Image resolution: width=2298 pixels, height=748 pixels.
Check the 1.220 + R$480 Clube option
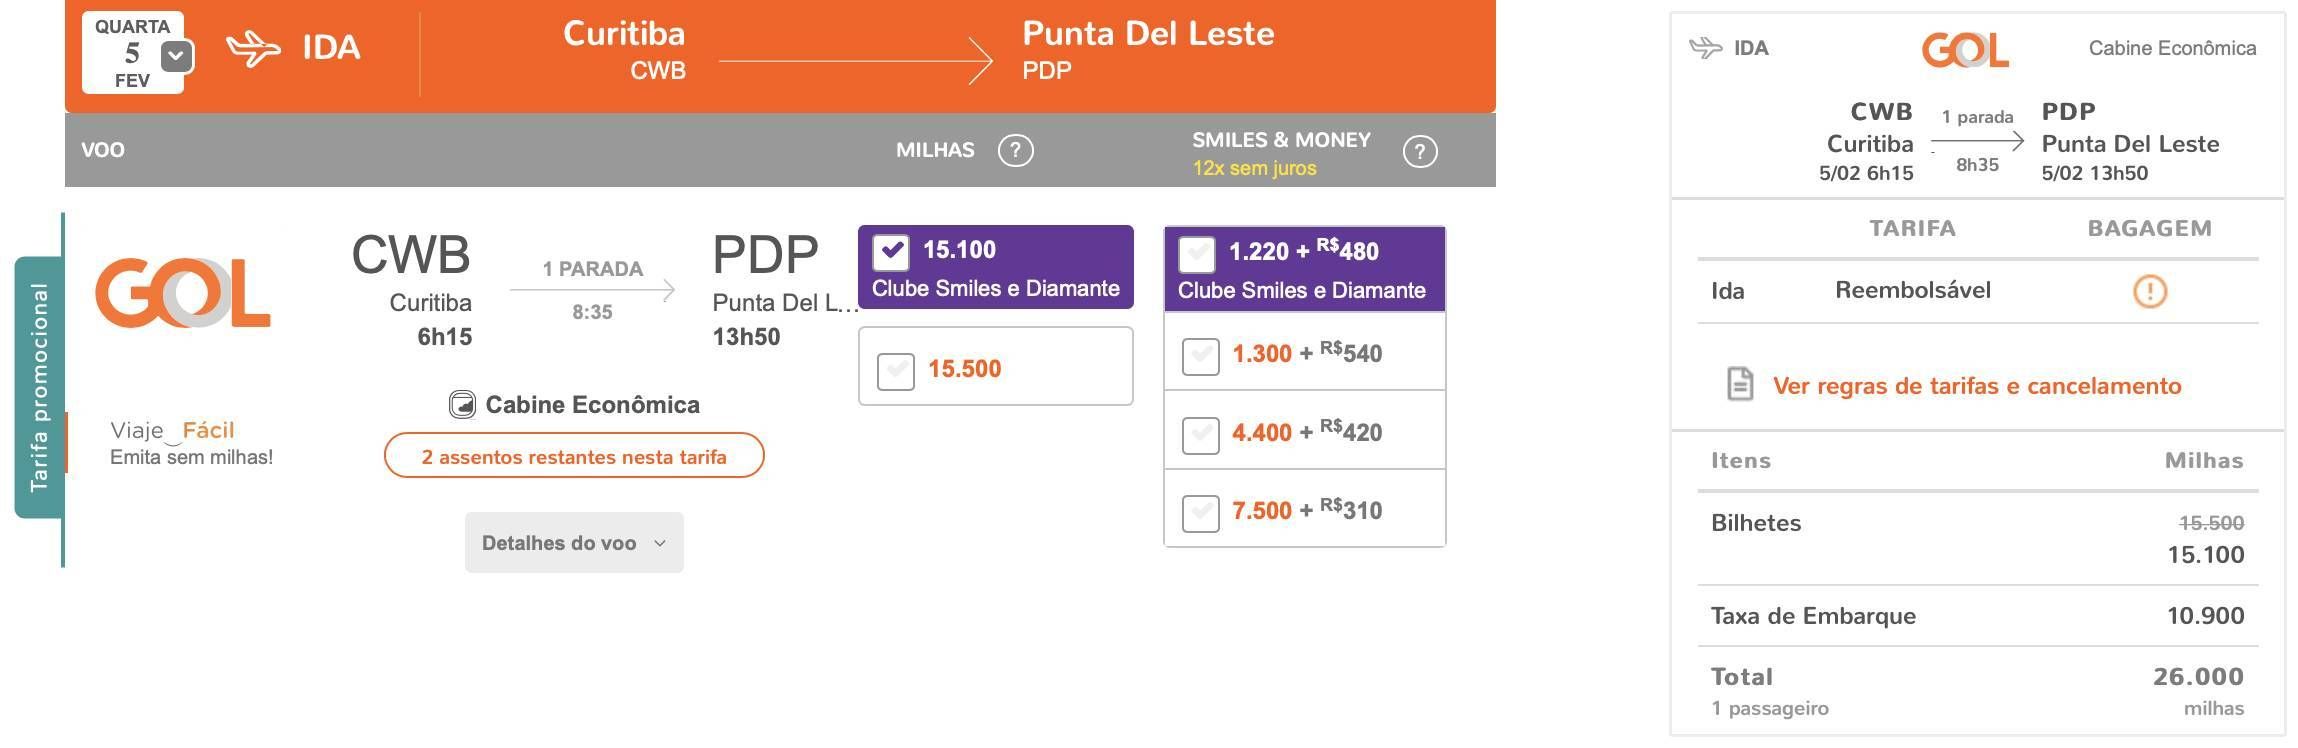(1197, 254)
